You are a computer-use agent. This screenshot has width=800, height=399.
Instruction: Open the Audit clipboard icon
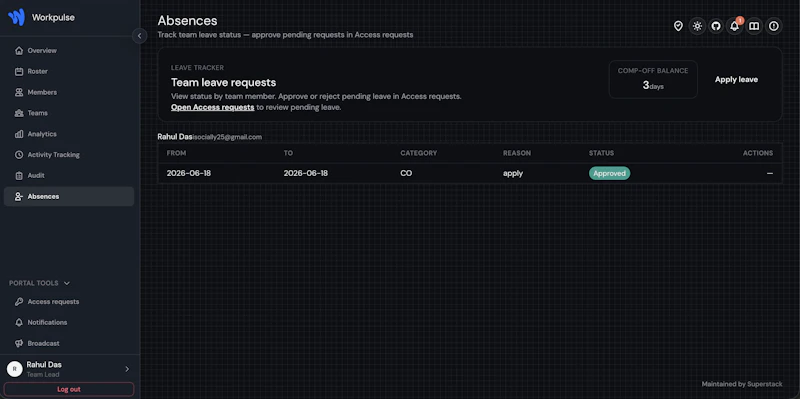pyautogui.click(x=19, y=176)
